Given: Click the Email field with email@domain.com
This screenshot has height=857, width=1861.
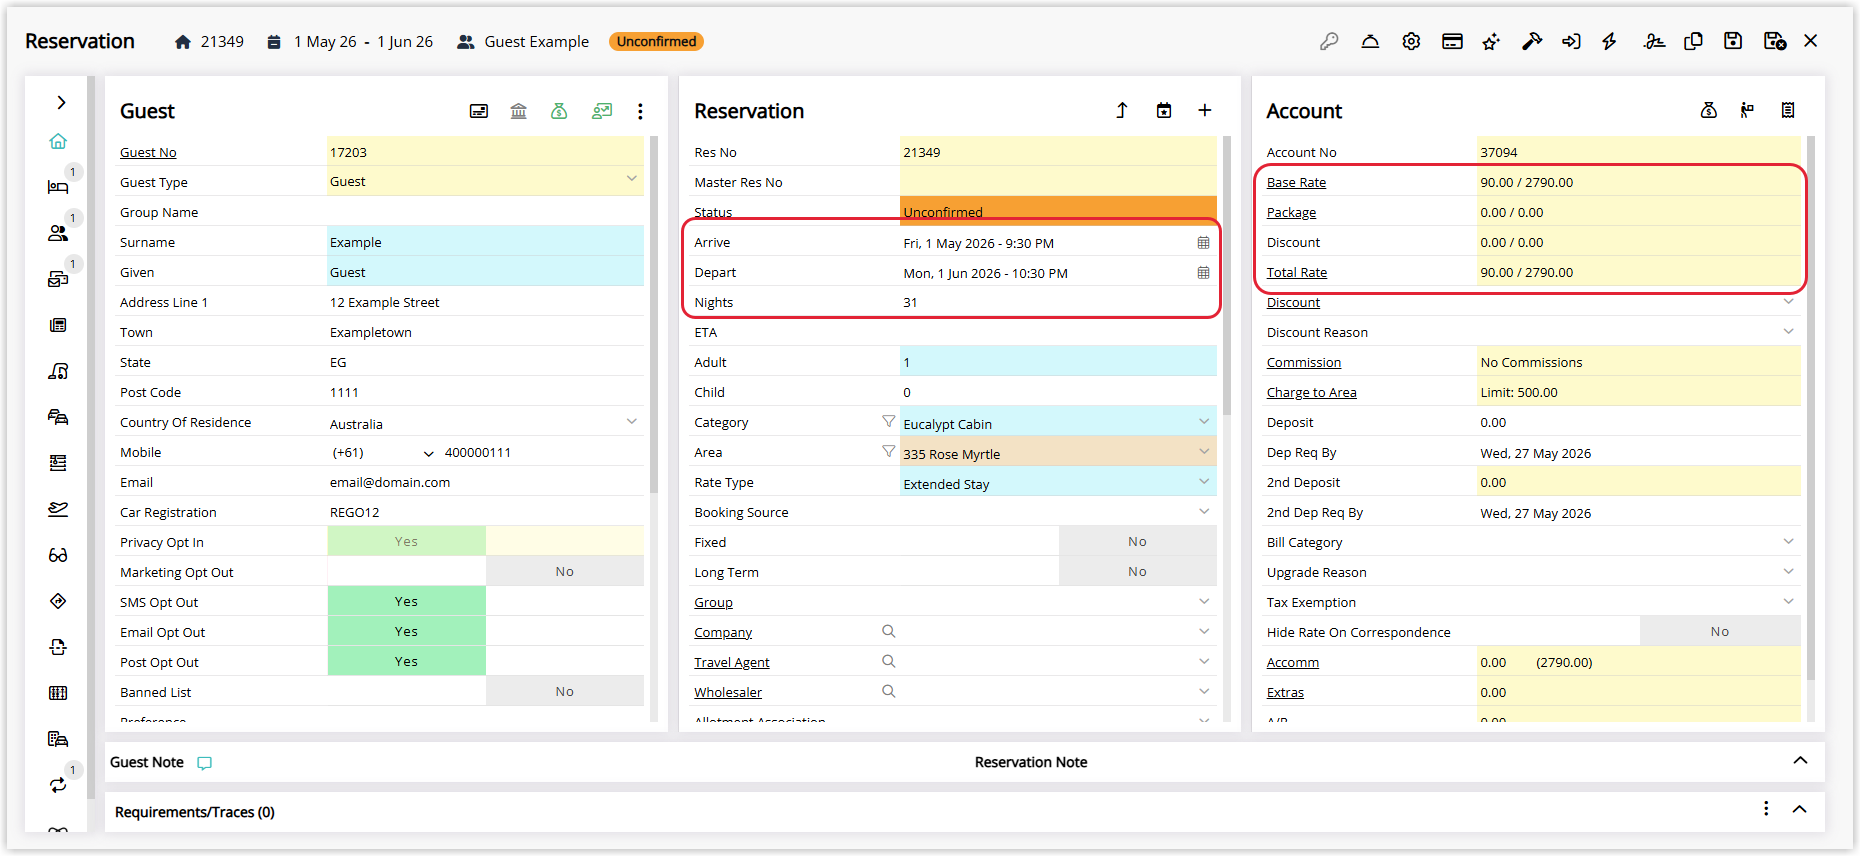Looking at the screenshot, I should click(x=486, y=482).
